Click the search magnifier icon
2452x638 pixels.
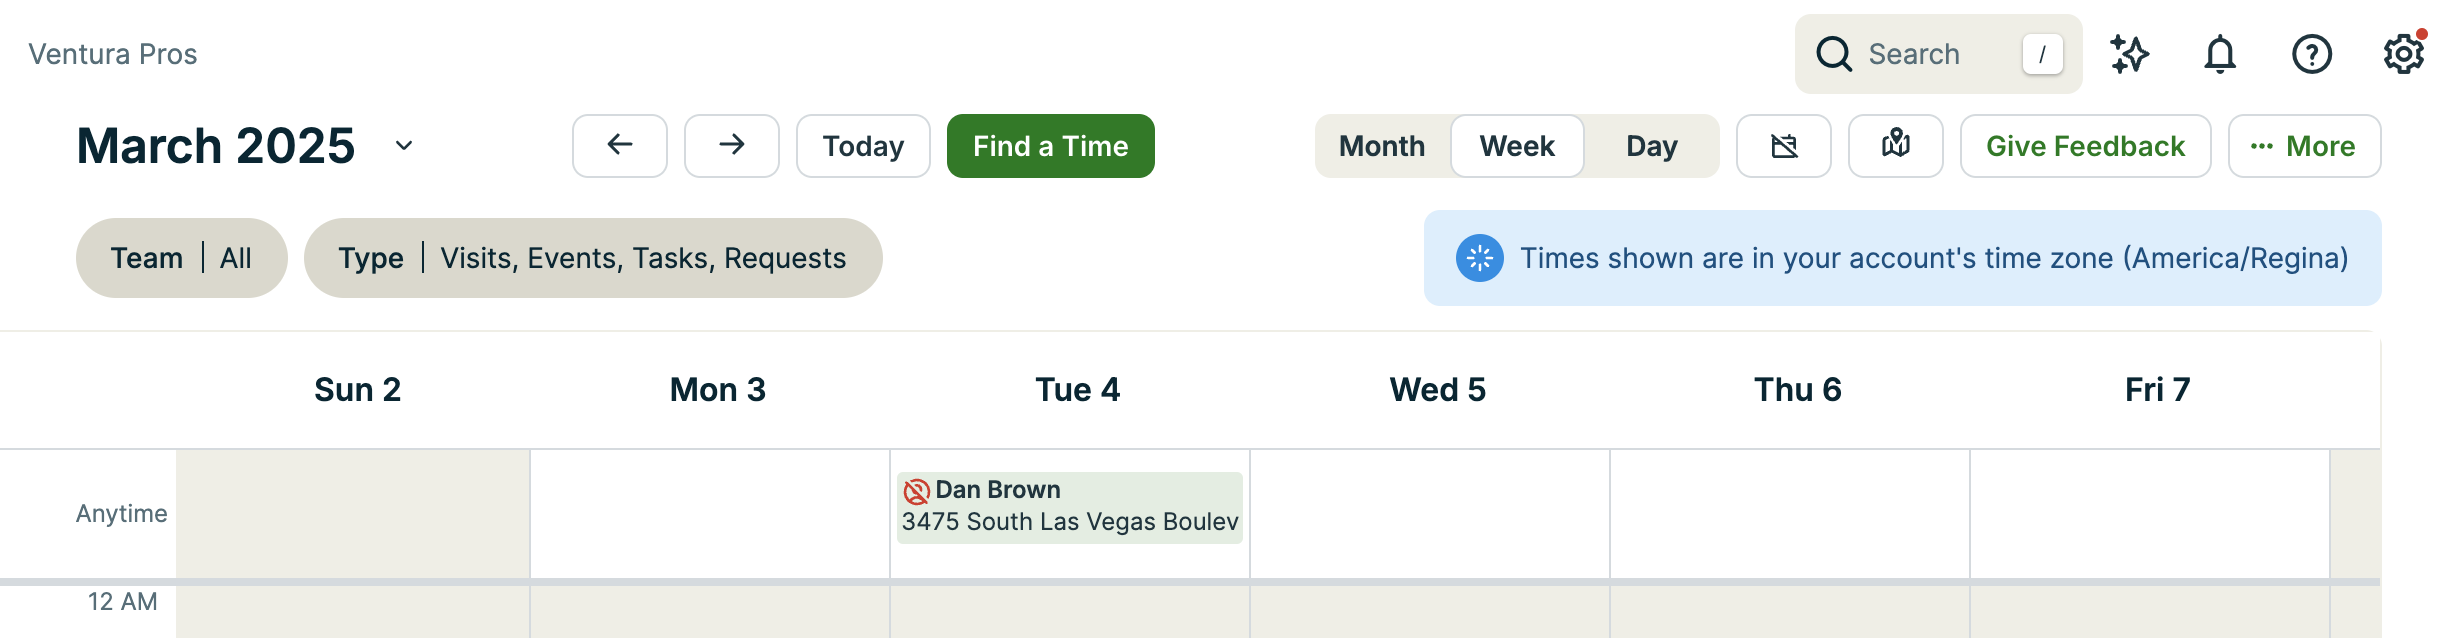(x=1834, y=54)
